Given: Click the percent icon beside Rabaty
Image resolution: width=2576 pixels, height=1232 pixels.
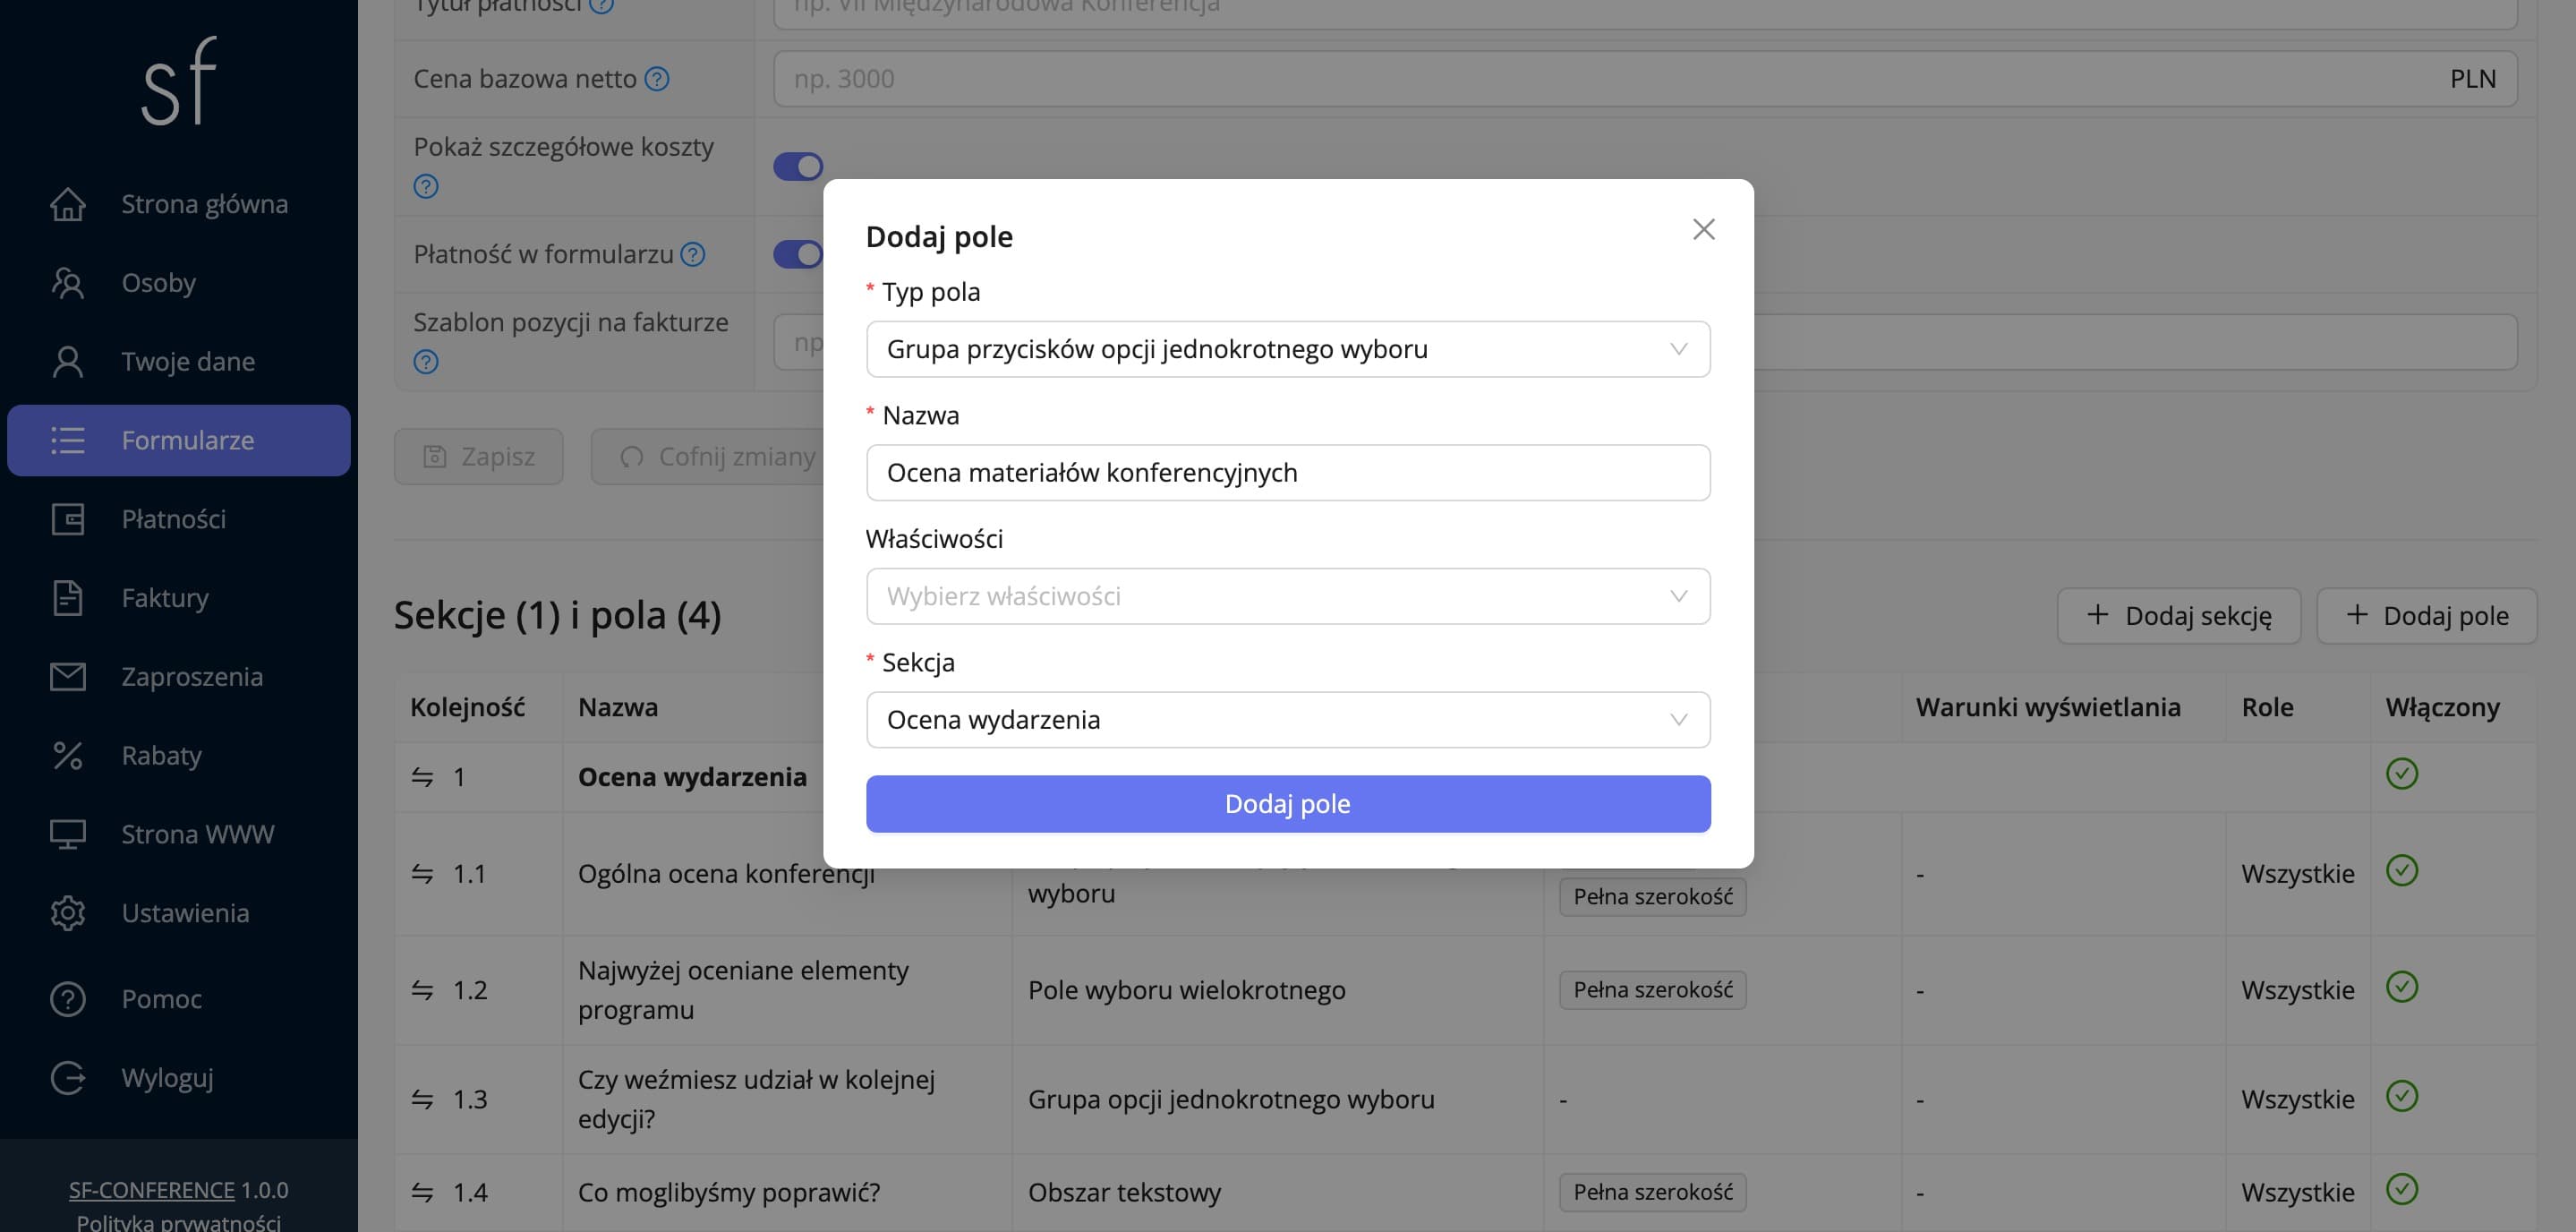Looking at the screenshot, I should [x=68, y=755].
